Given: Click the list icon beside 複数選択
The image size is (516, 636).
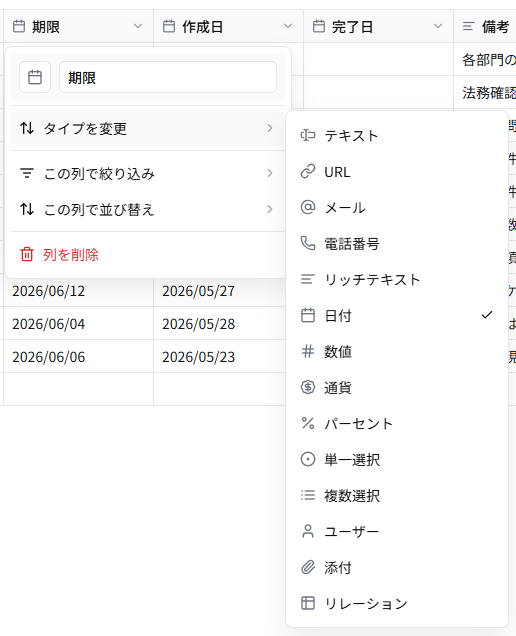Looking at the screenshot, I should tap(308, 495).
